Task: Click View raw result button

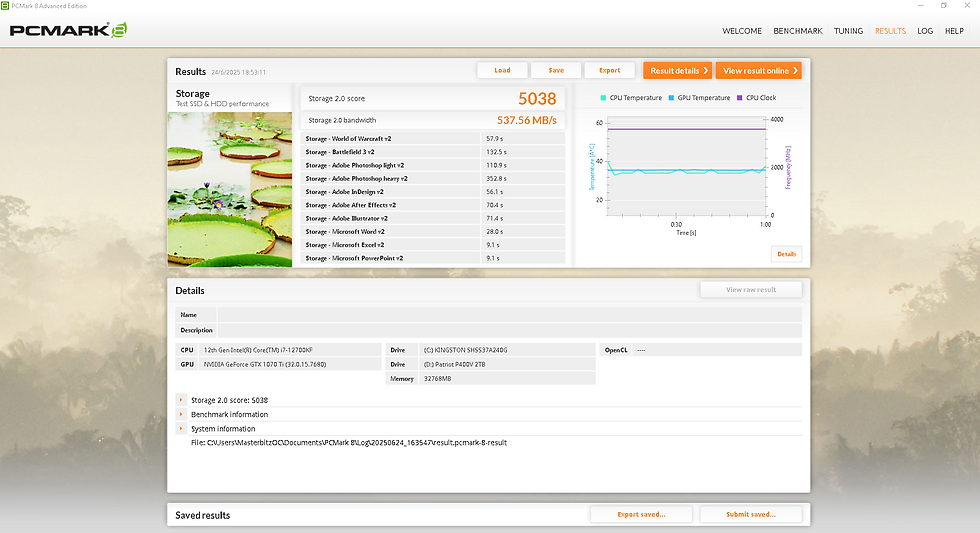Action: [751, 290]
